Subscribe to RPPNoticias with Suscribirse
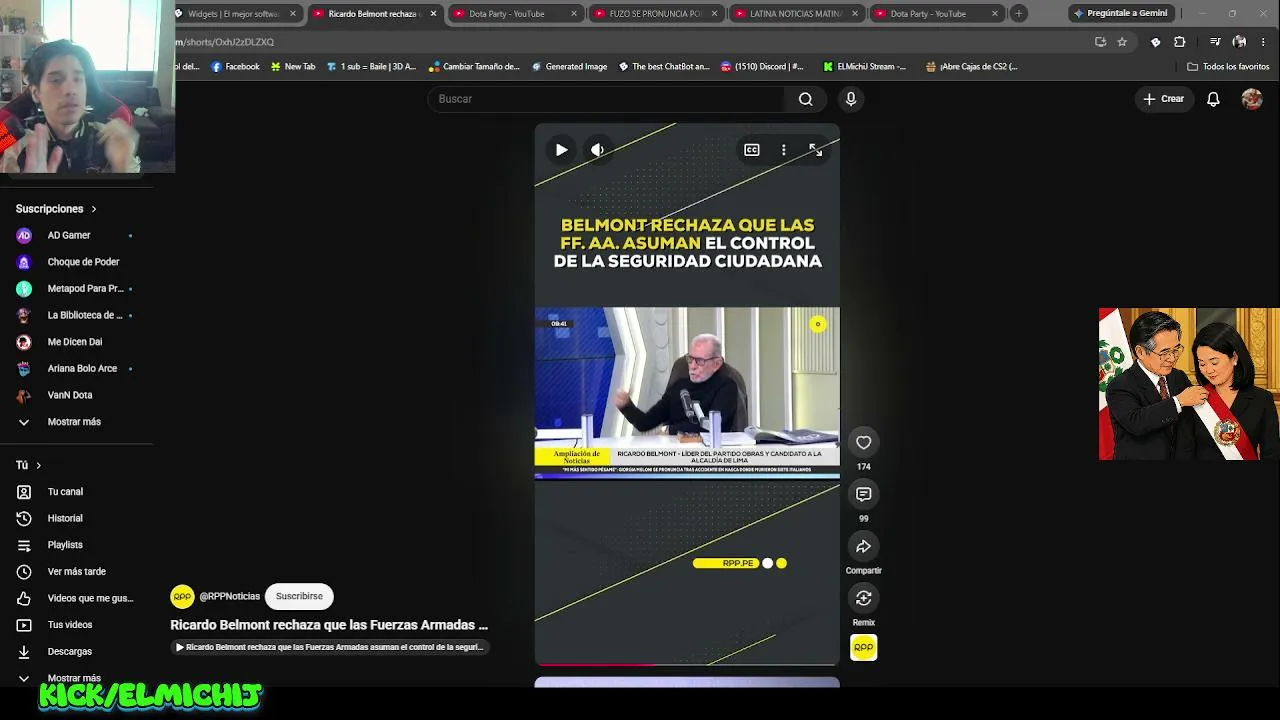The image size is (1280, 720). click(x=299, y=596)
